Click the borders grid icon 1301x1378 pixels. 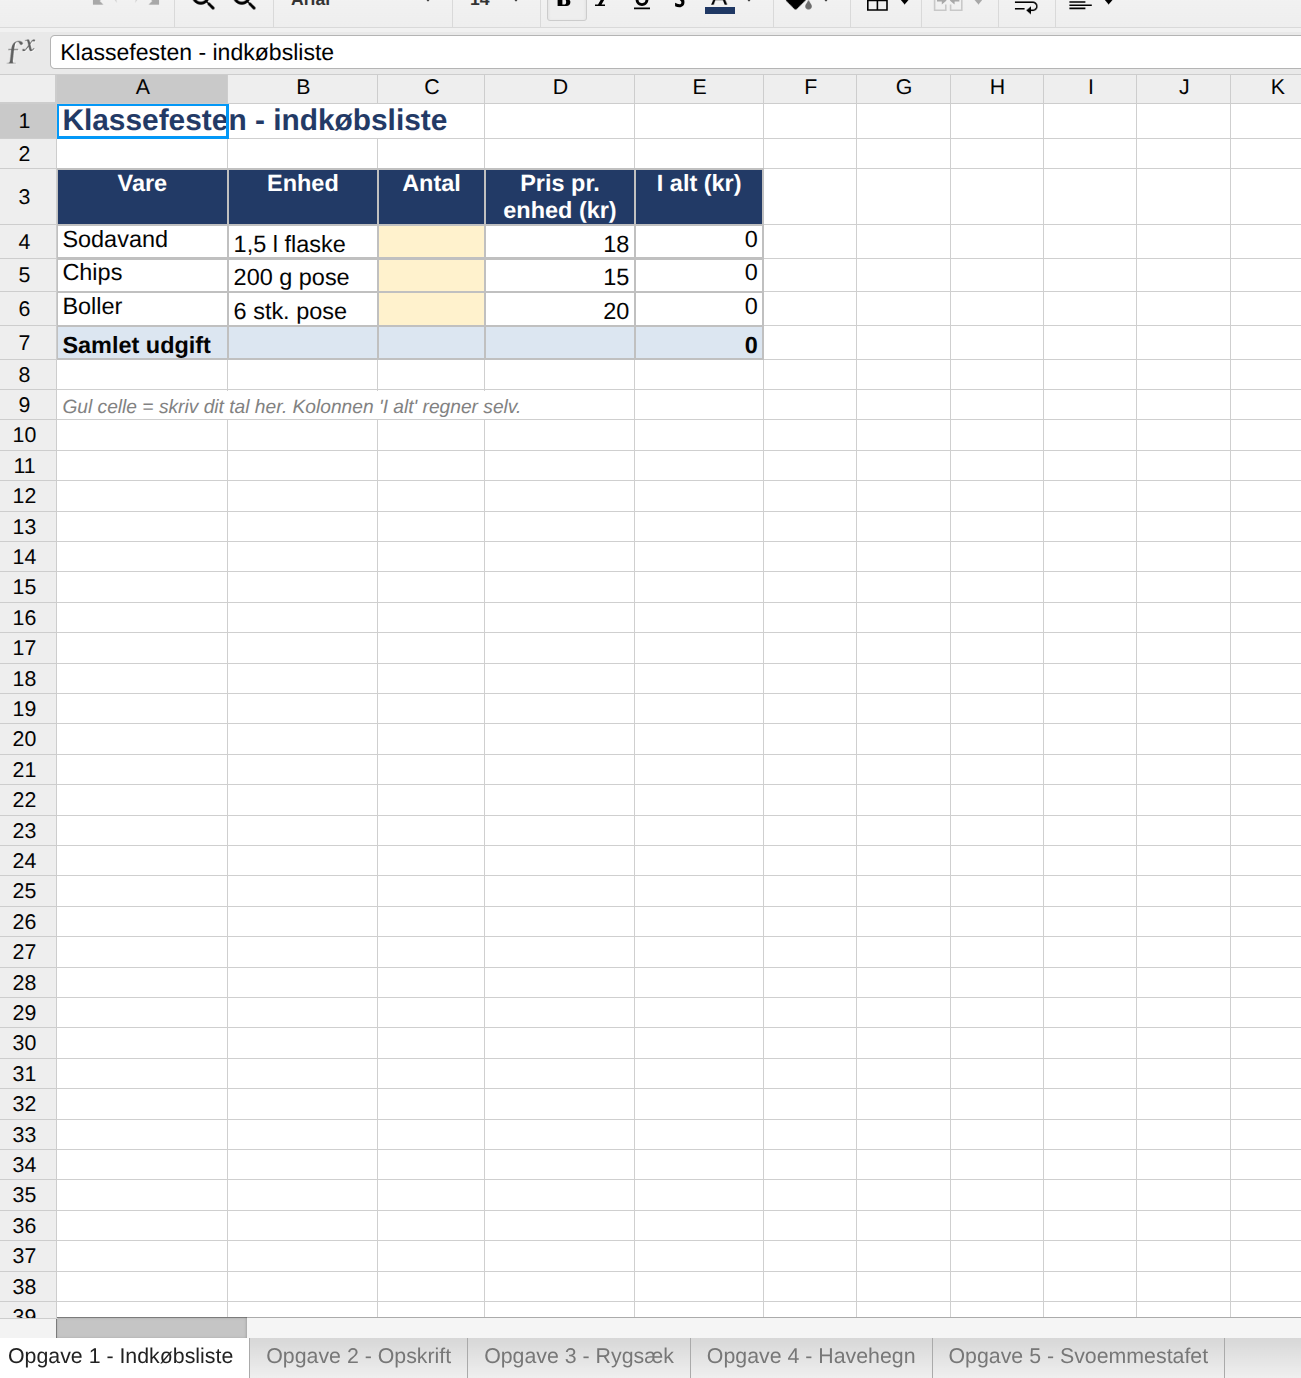[877, 4]
